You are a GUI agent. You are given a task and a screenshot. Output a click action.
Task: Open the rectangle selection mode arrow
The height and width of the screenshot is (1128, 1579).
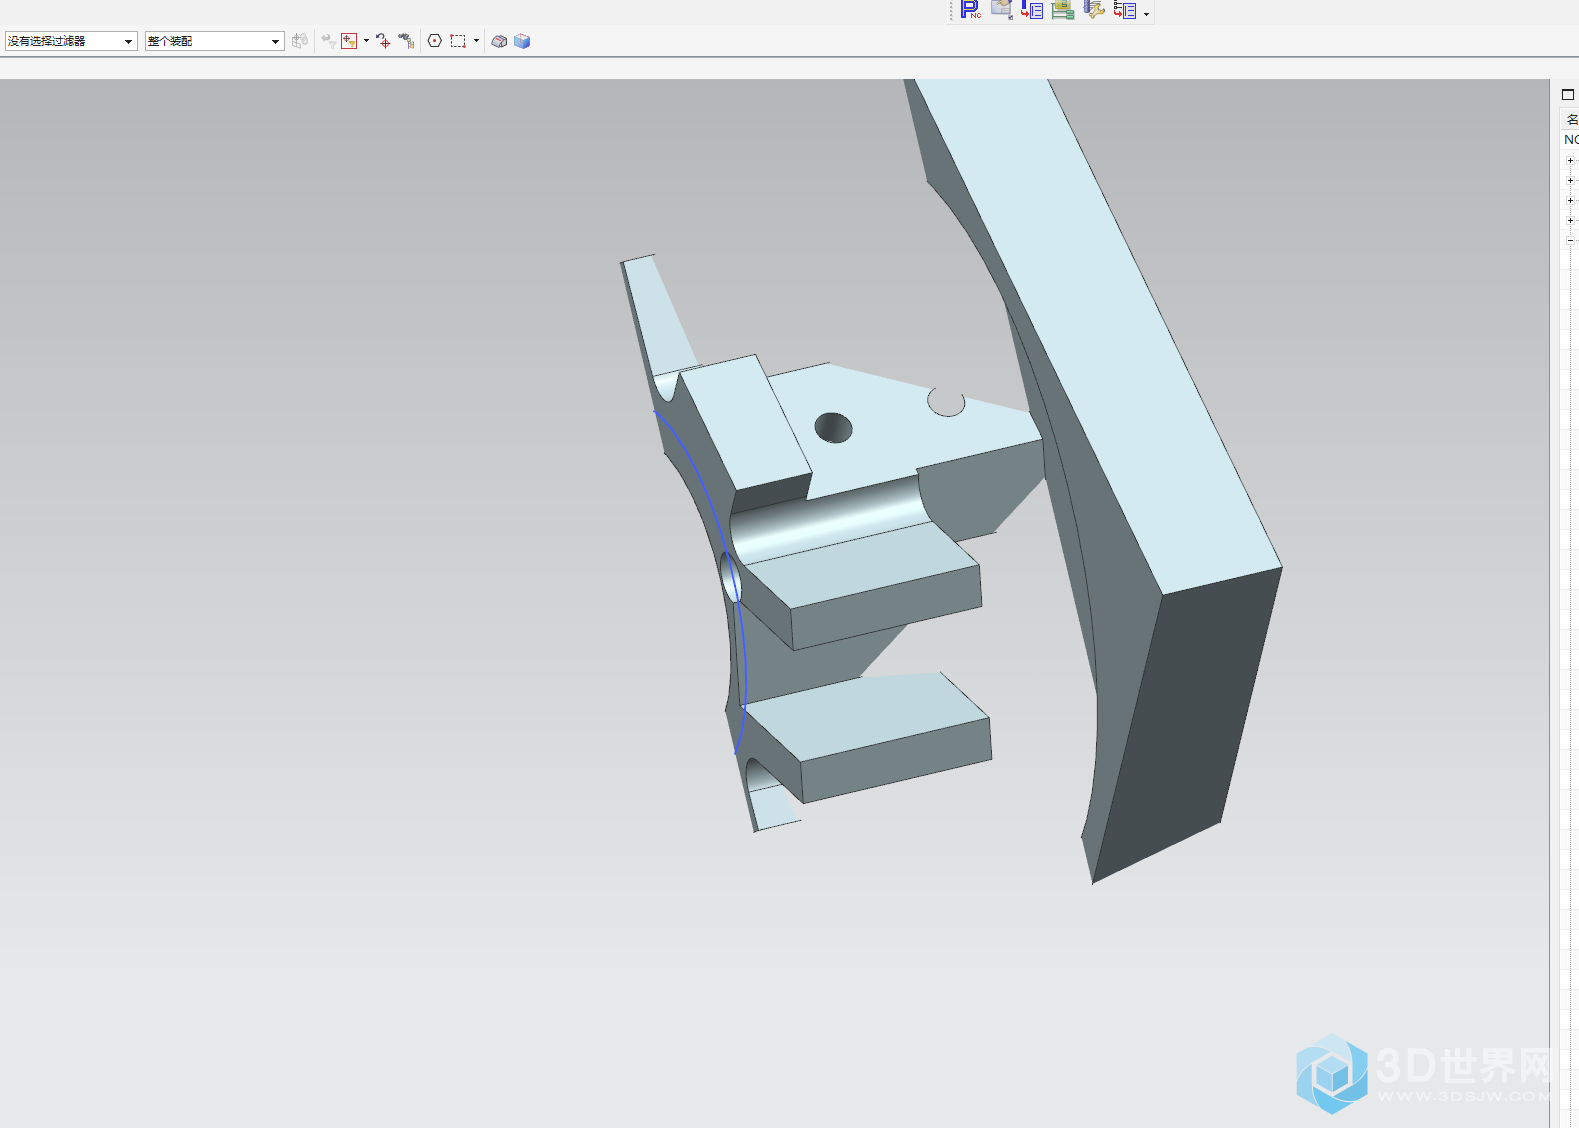[x=476, y=41]
